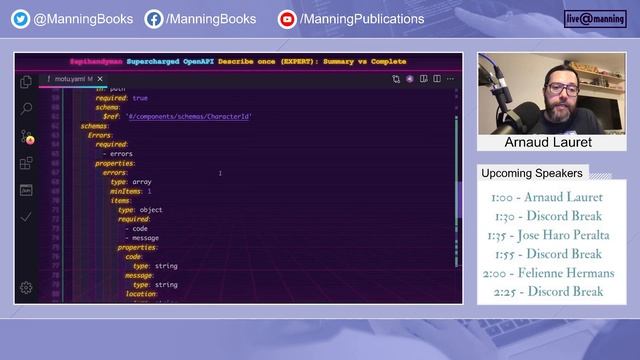Click the /ManningPublications YouTube text
640x360 pixels.
[x=362, y=19]
